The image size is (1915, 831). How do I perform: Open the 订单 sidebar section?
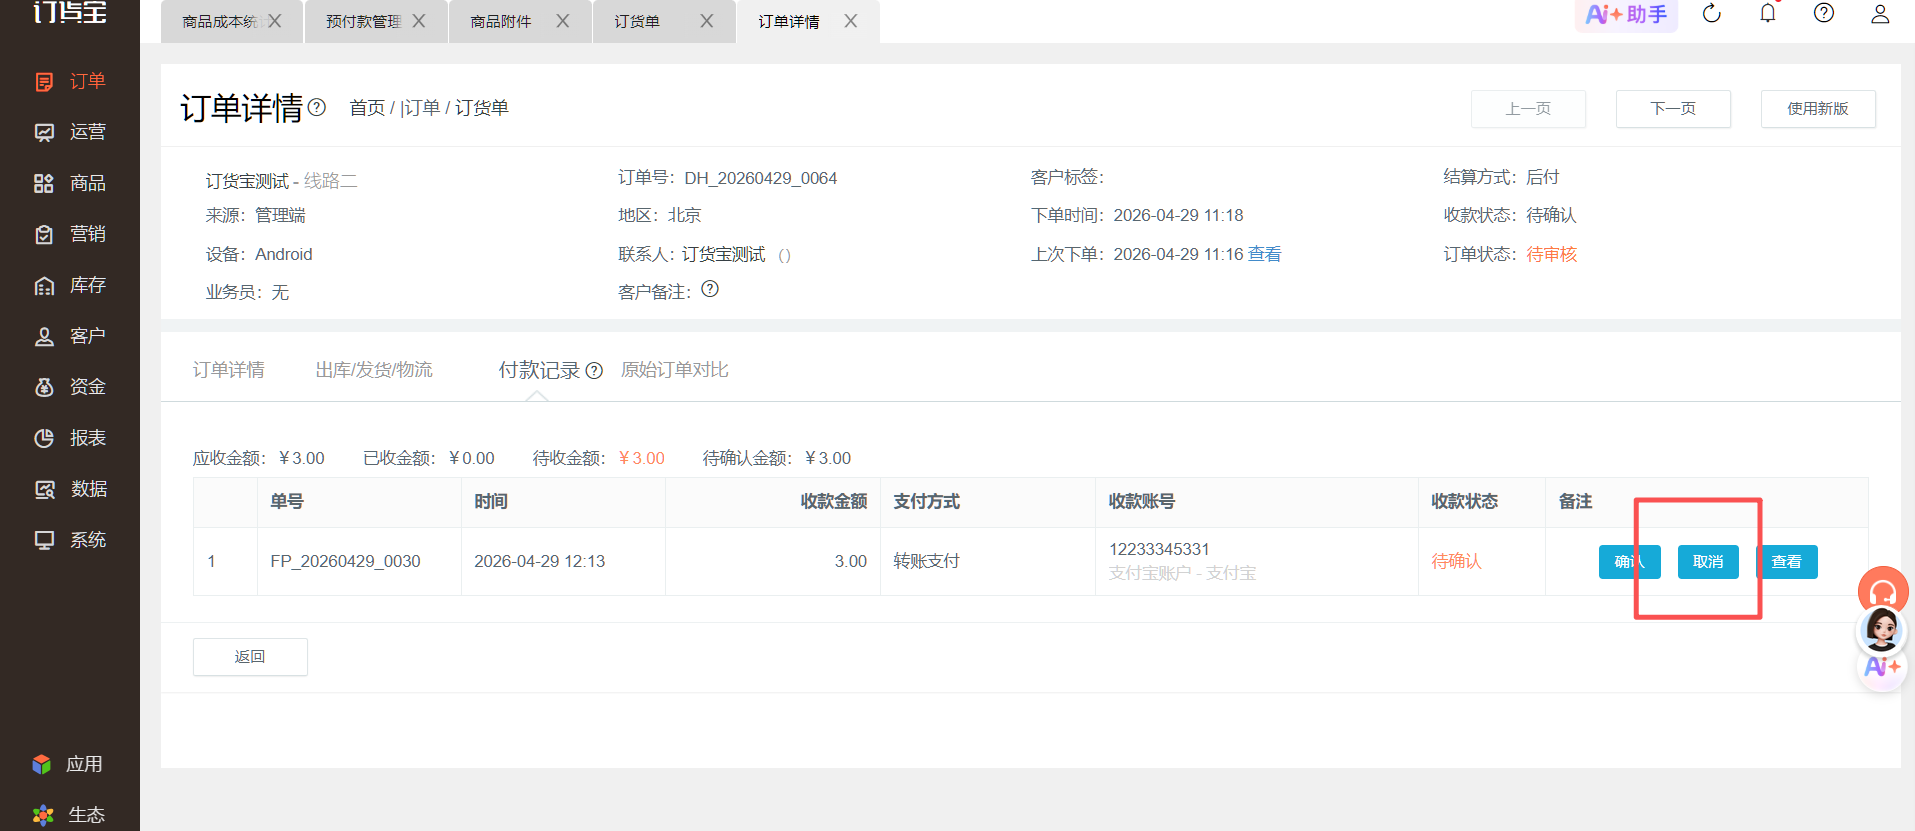click(70, 81)
